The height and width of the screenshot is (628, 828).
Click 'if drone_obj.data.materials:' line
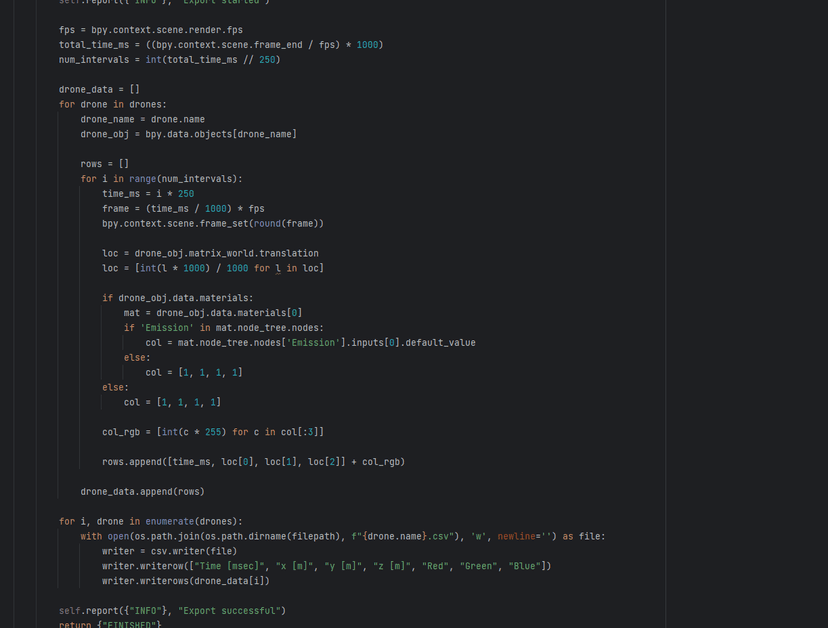point(177,298)
